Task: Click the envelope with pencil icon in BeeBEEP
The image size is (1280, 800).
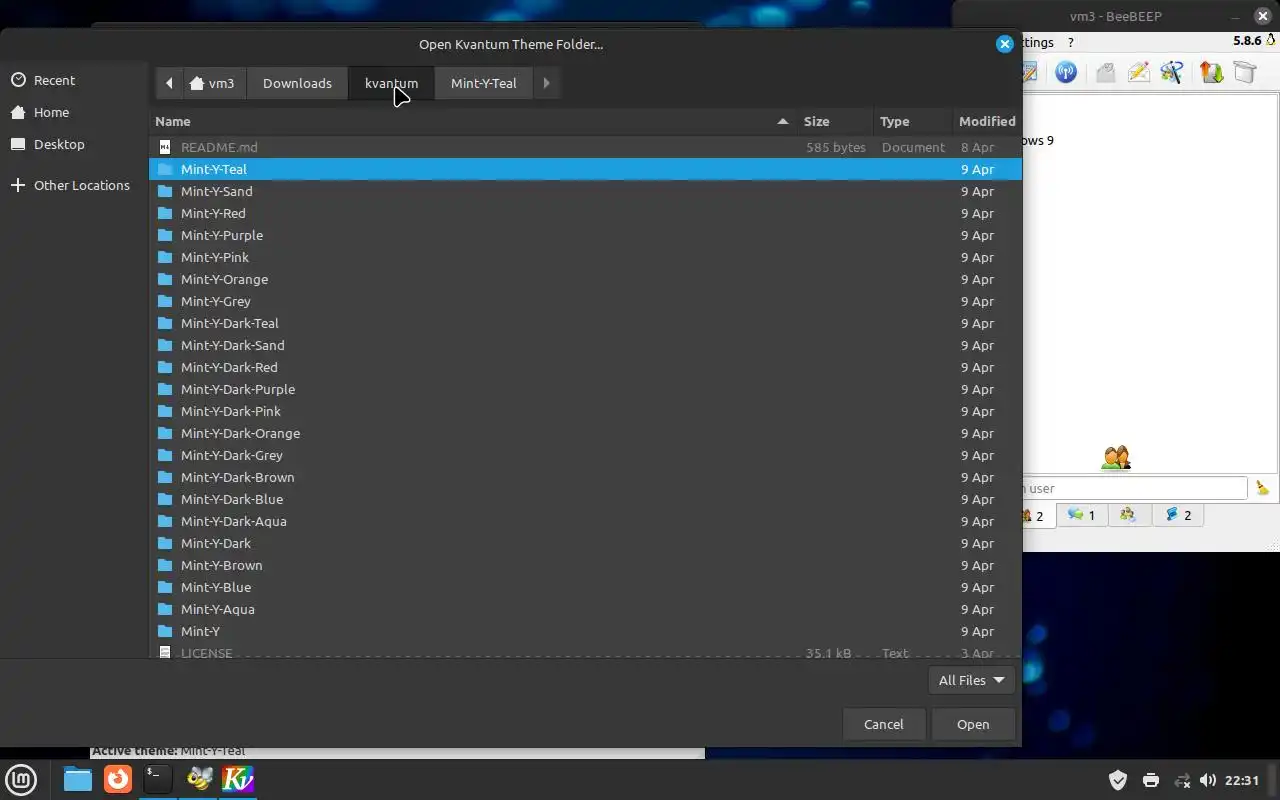Action: click(1138, 72)
